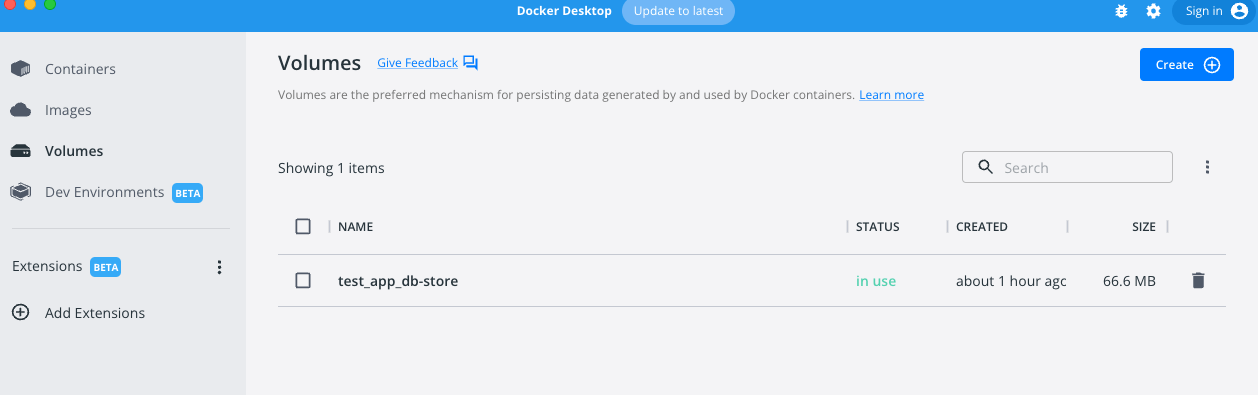Focus the volumes Search field
Screen dimensions: 1258x395
tap(1067, 167)
